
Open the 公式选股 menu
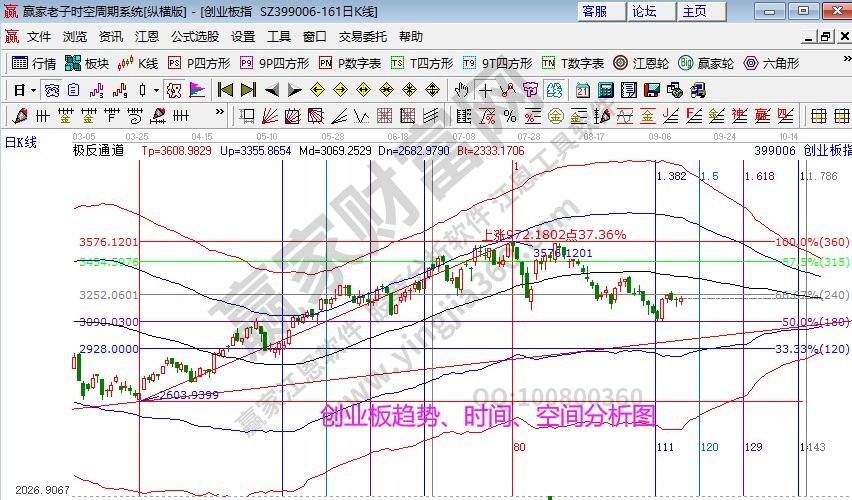[x=194, y=37]
